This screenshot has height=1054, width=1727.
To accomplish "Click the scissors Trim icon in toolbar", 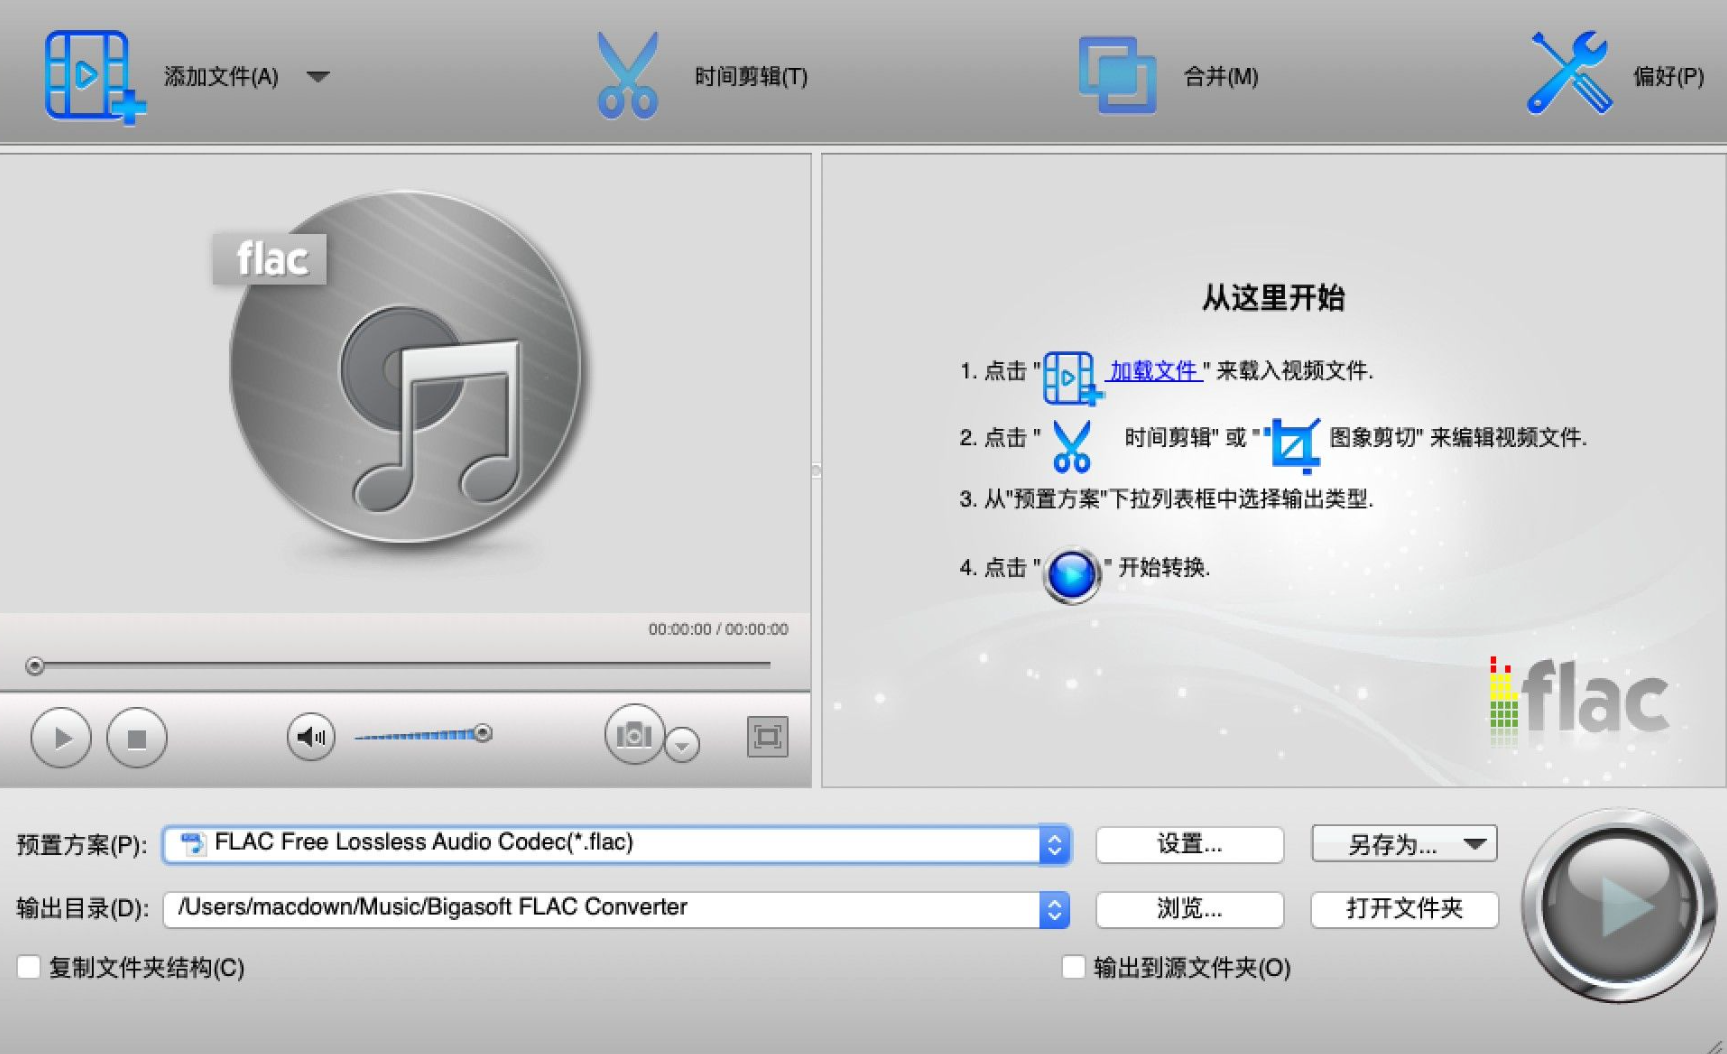I will [628, 75].
